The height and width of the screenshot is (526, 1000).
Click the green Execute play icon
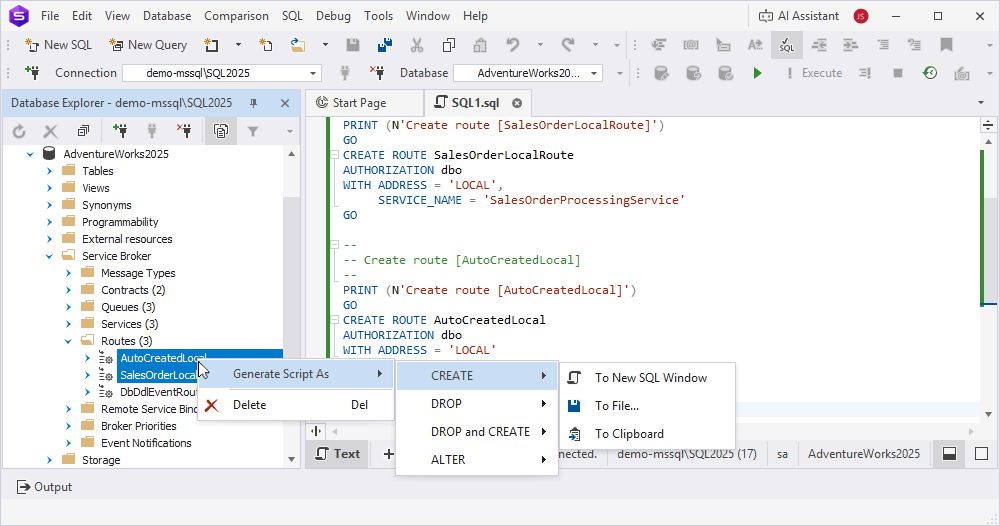click(x=757, y=73)
